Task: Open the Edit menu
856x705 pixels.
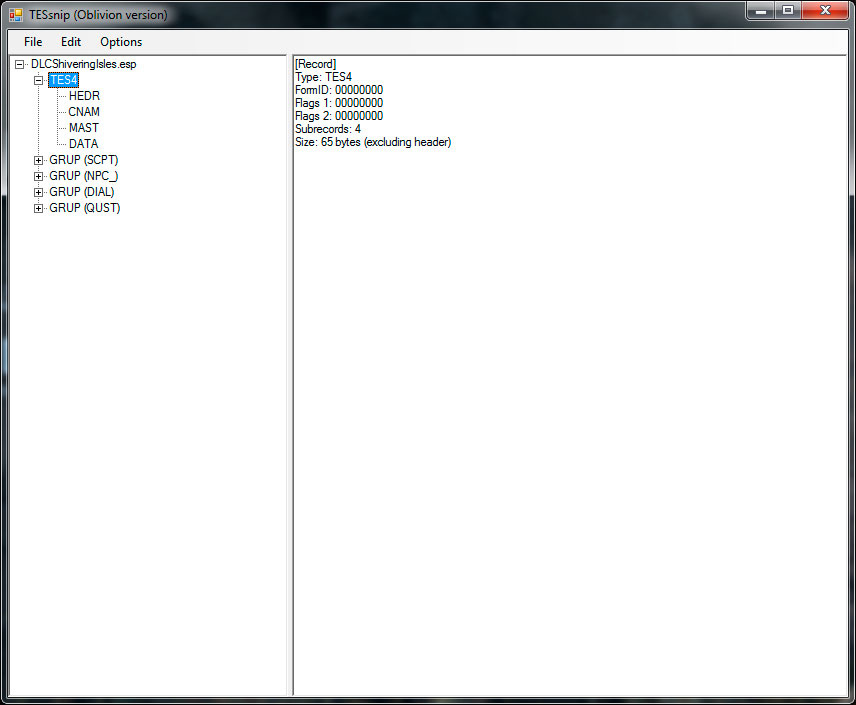Action: click(x=71, y=42)
